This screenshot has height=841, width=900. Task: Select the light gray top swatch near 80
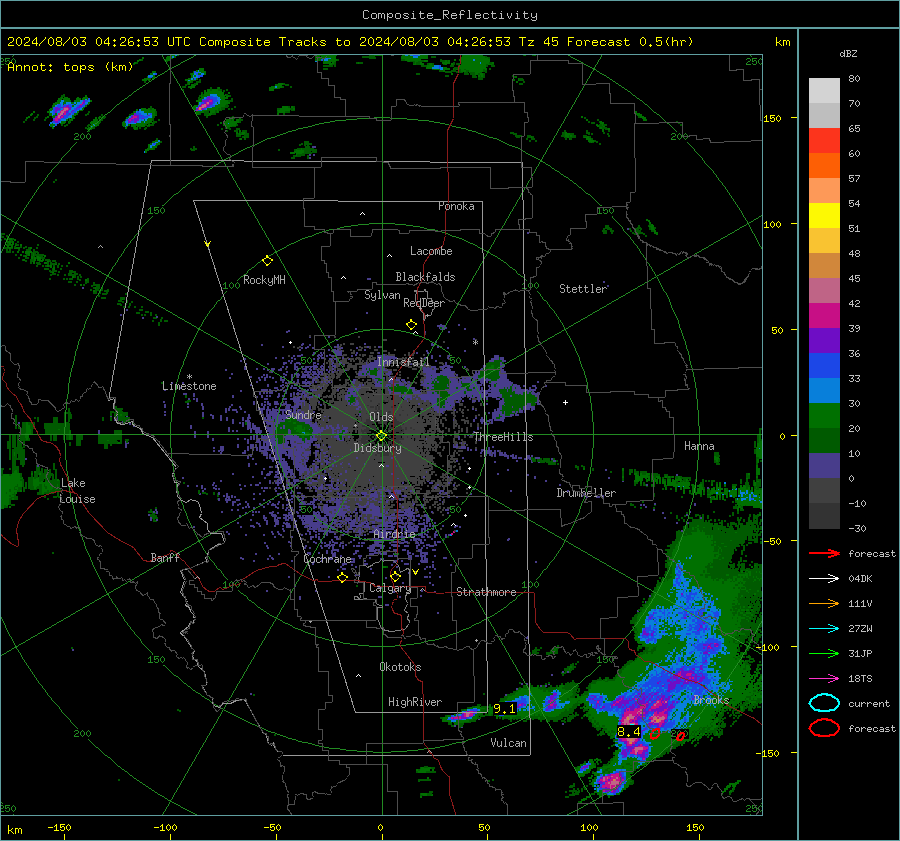click(x=824, y=91)
